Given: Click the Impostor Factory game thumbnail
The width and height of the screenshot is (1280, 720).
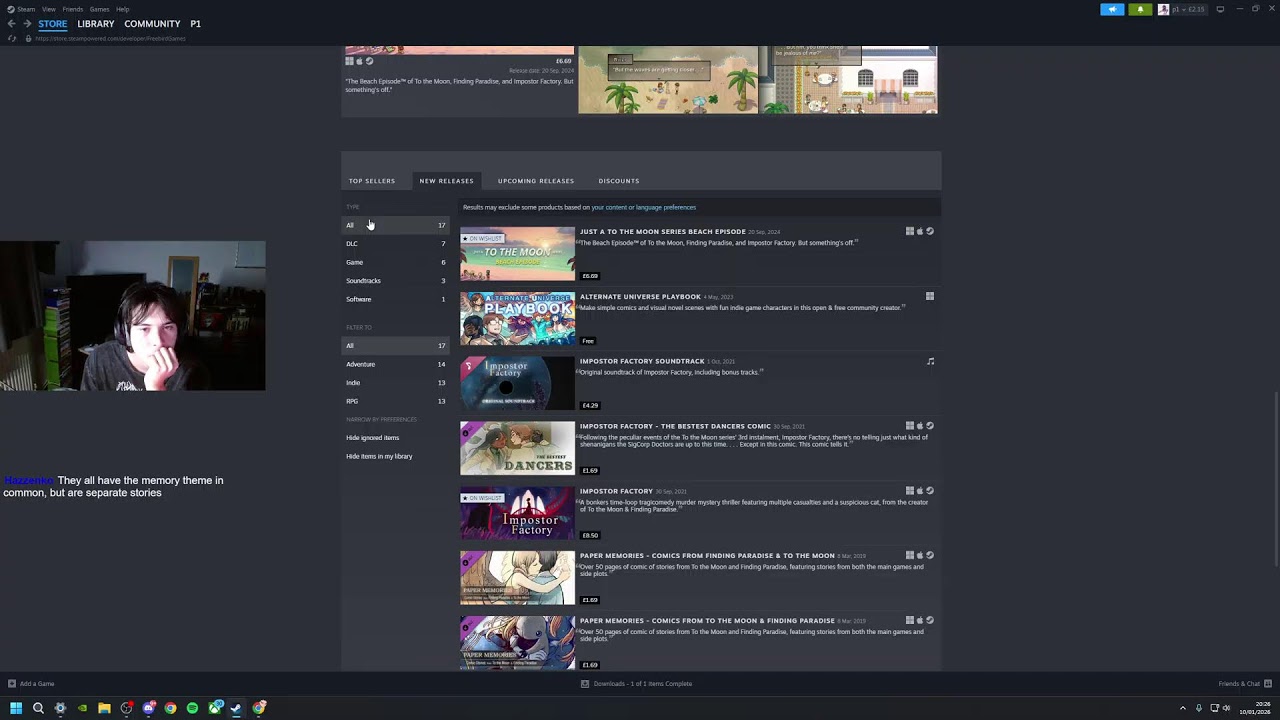Looking at the screenshot, I should [x=517, y=513].
